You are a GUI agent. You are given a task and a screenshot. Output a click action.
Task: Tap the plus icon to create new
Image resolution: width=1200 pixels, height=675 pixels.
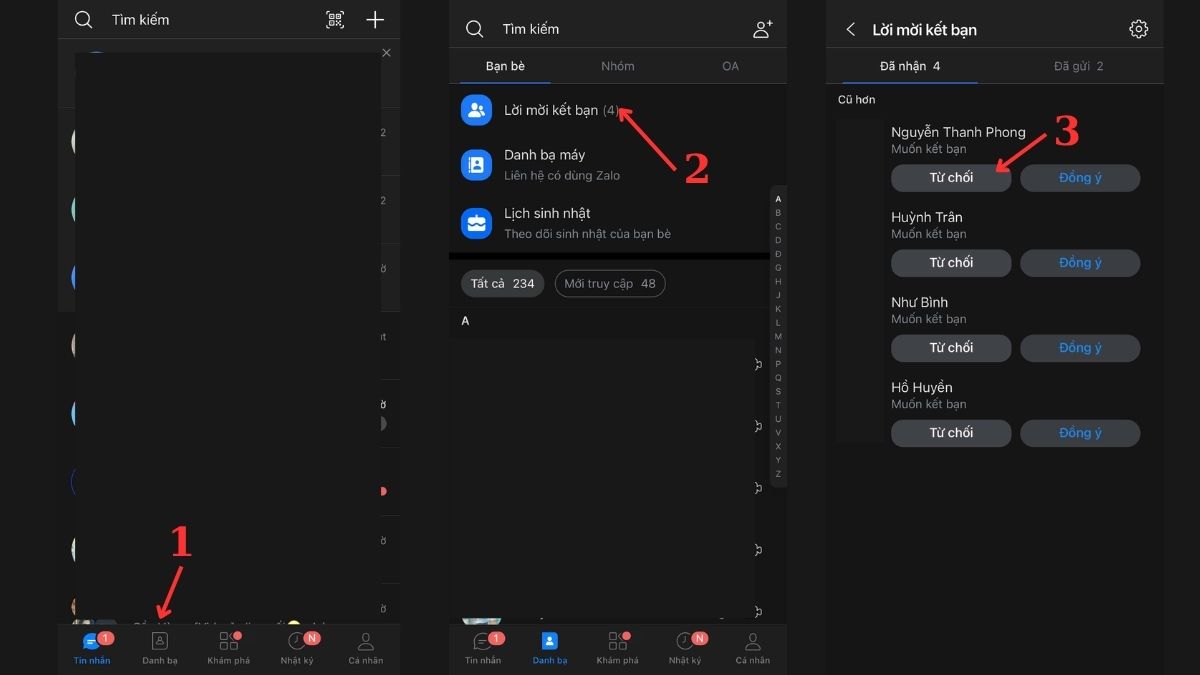point(375,20)
